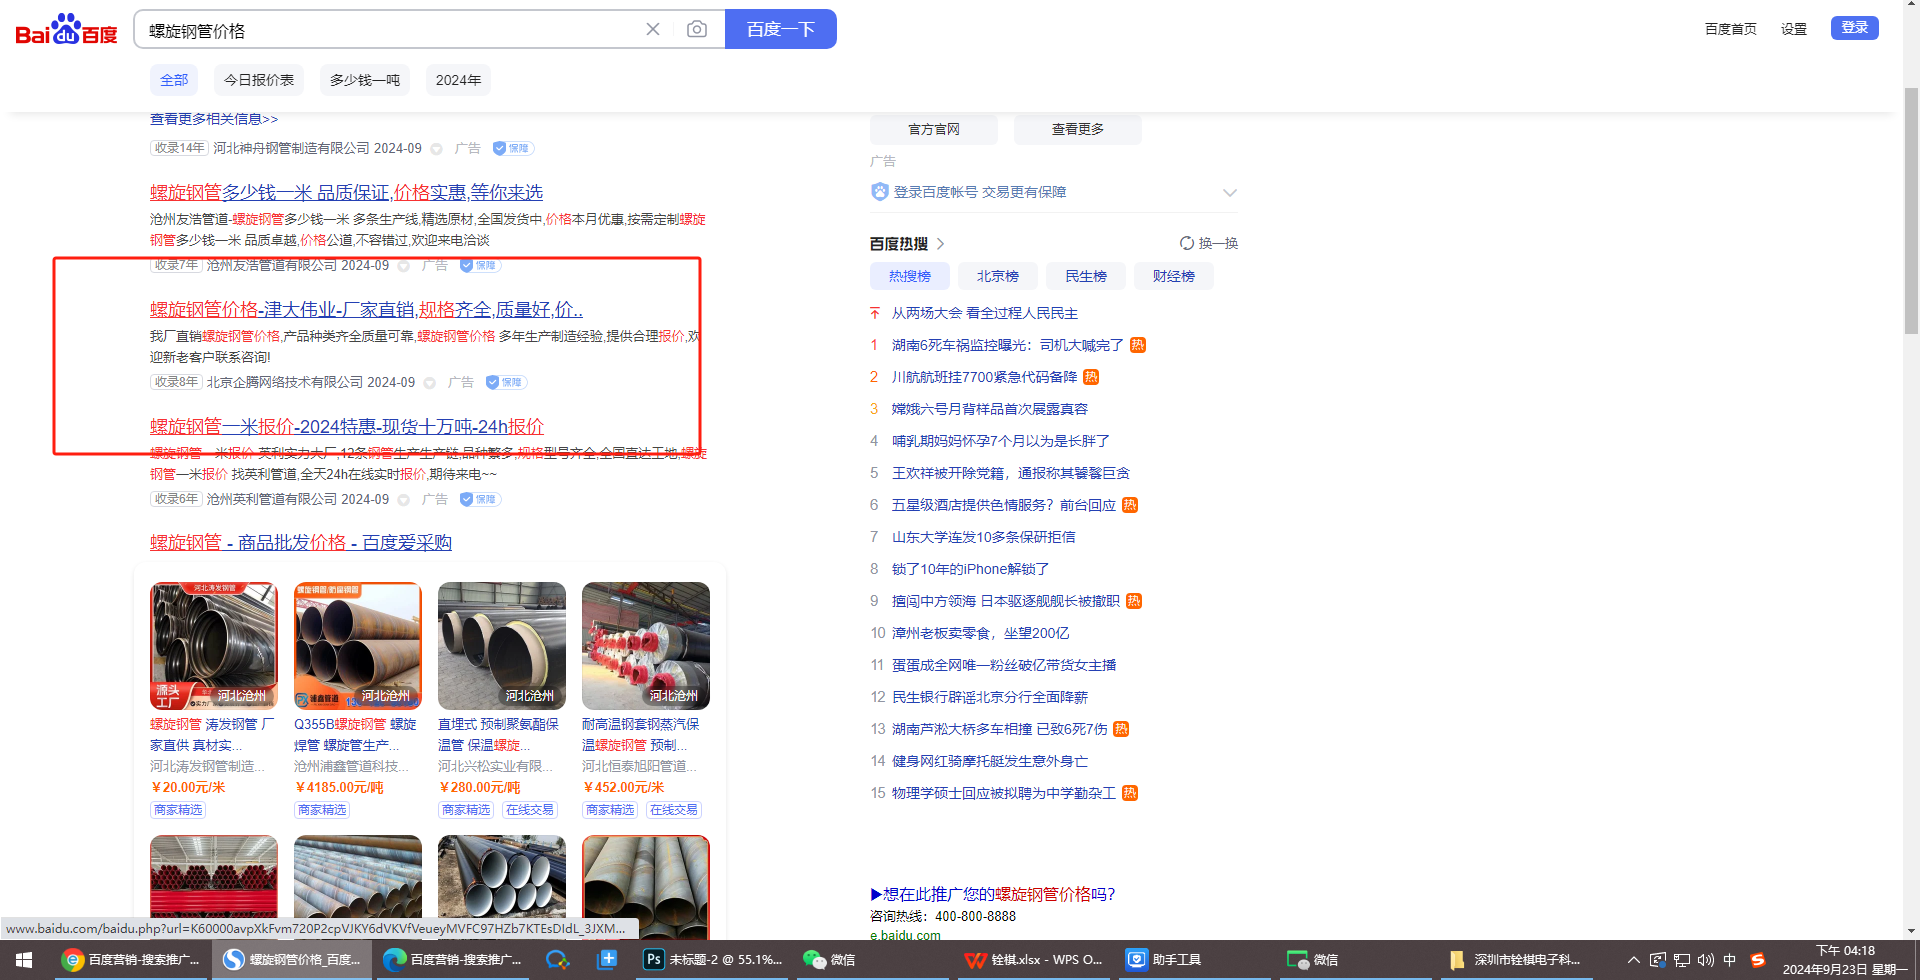Open WPS 铨棋.xlsx from taskbar
The image size is (1920, 980).
click(1033, 960)
